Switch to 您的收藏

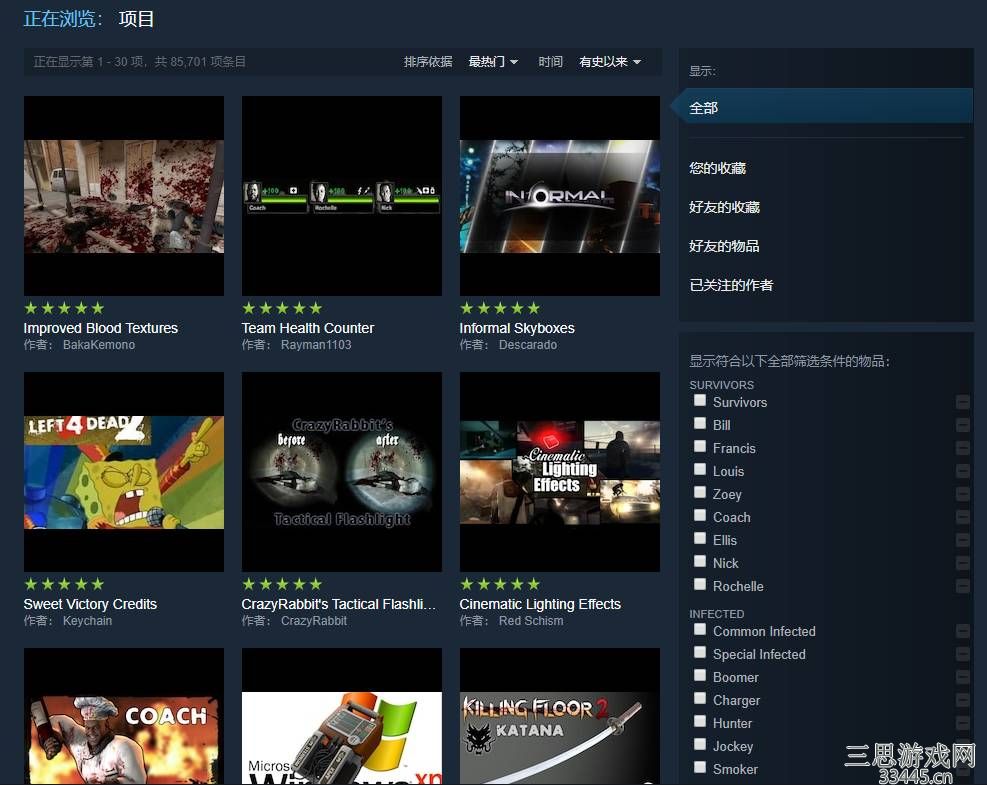click(x=717, y=168)
